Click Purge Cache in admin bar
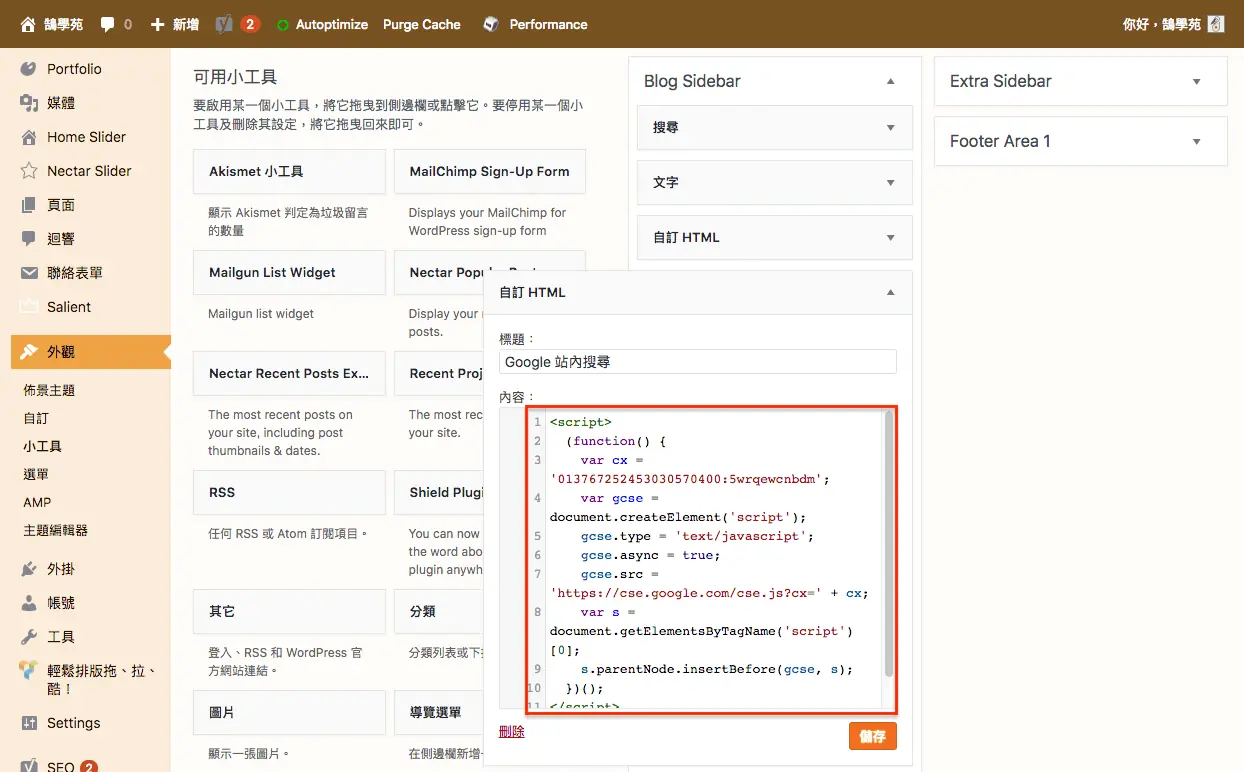This screenshot has width=1244, height=772. coord(422,24)
